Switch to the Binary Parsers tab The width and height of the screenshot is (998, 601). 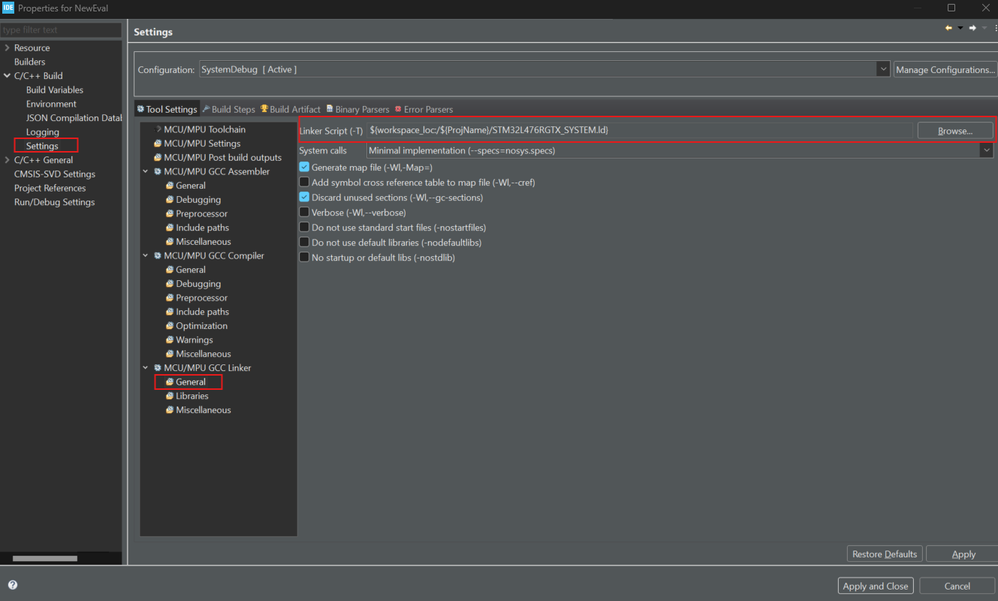click(x=358, y=109)
